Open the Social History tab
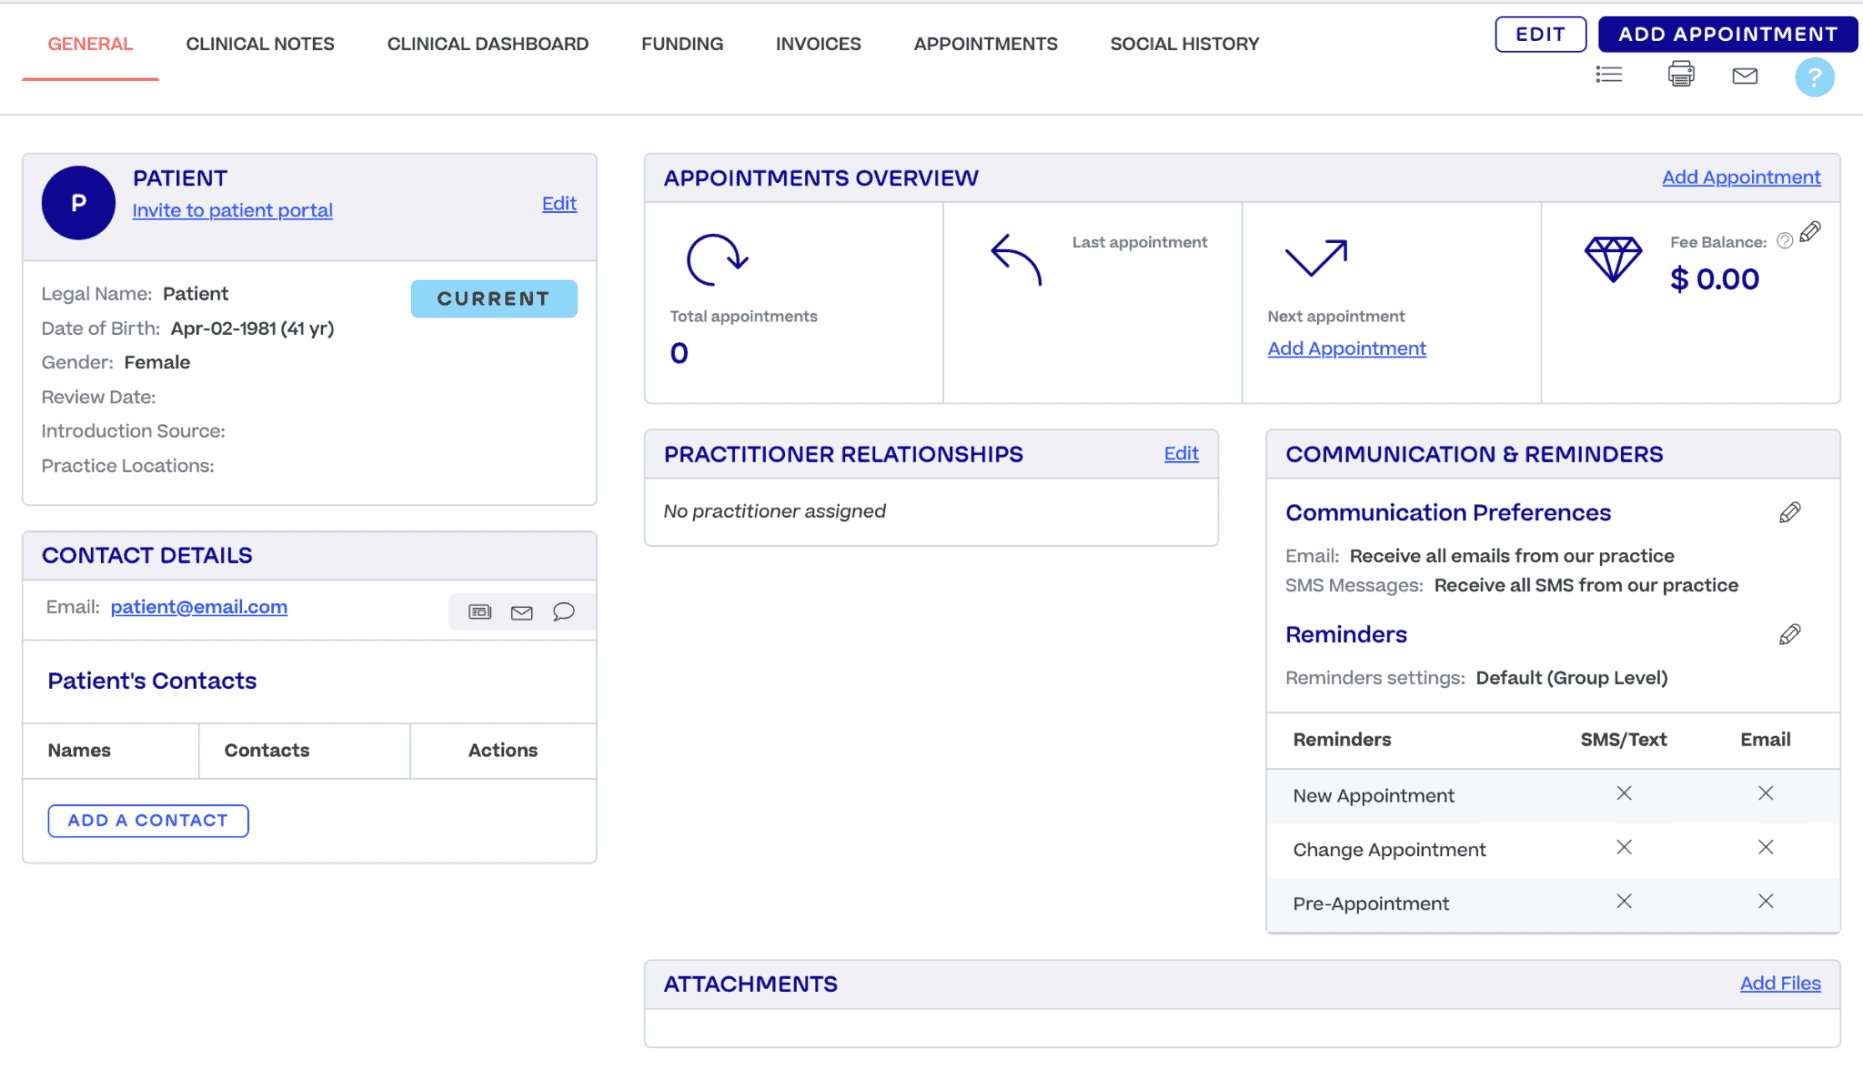Image resolution: width=1863 pixels, height=1080 pixels. pyautogui.click(x=1184, y=44)
